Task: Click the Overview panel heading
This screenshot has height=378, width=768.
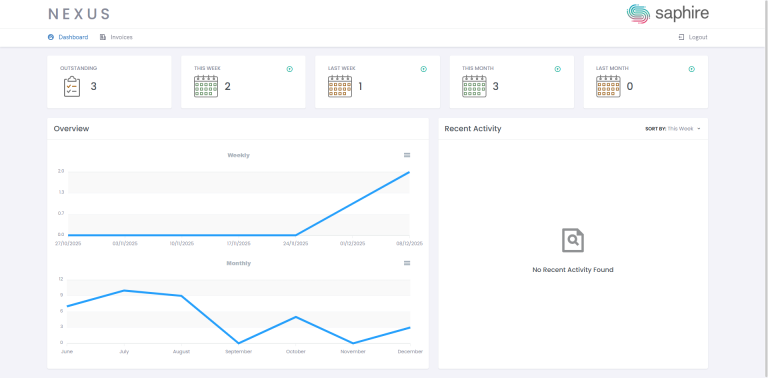Action: (72, 129)
